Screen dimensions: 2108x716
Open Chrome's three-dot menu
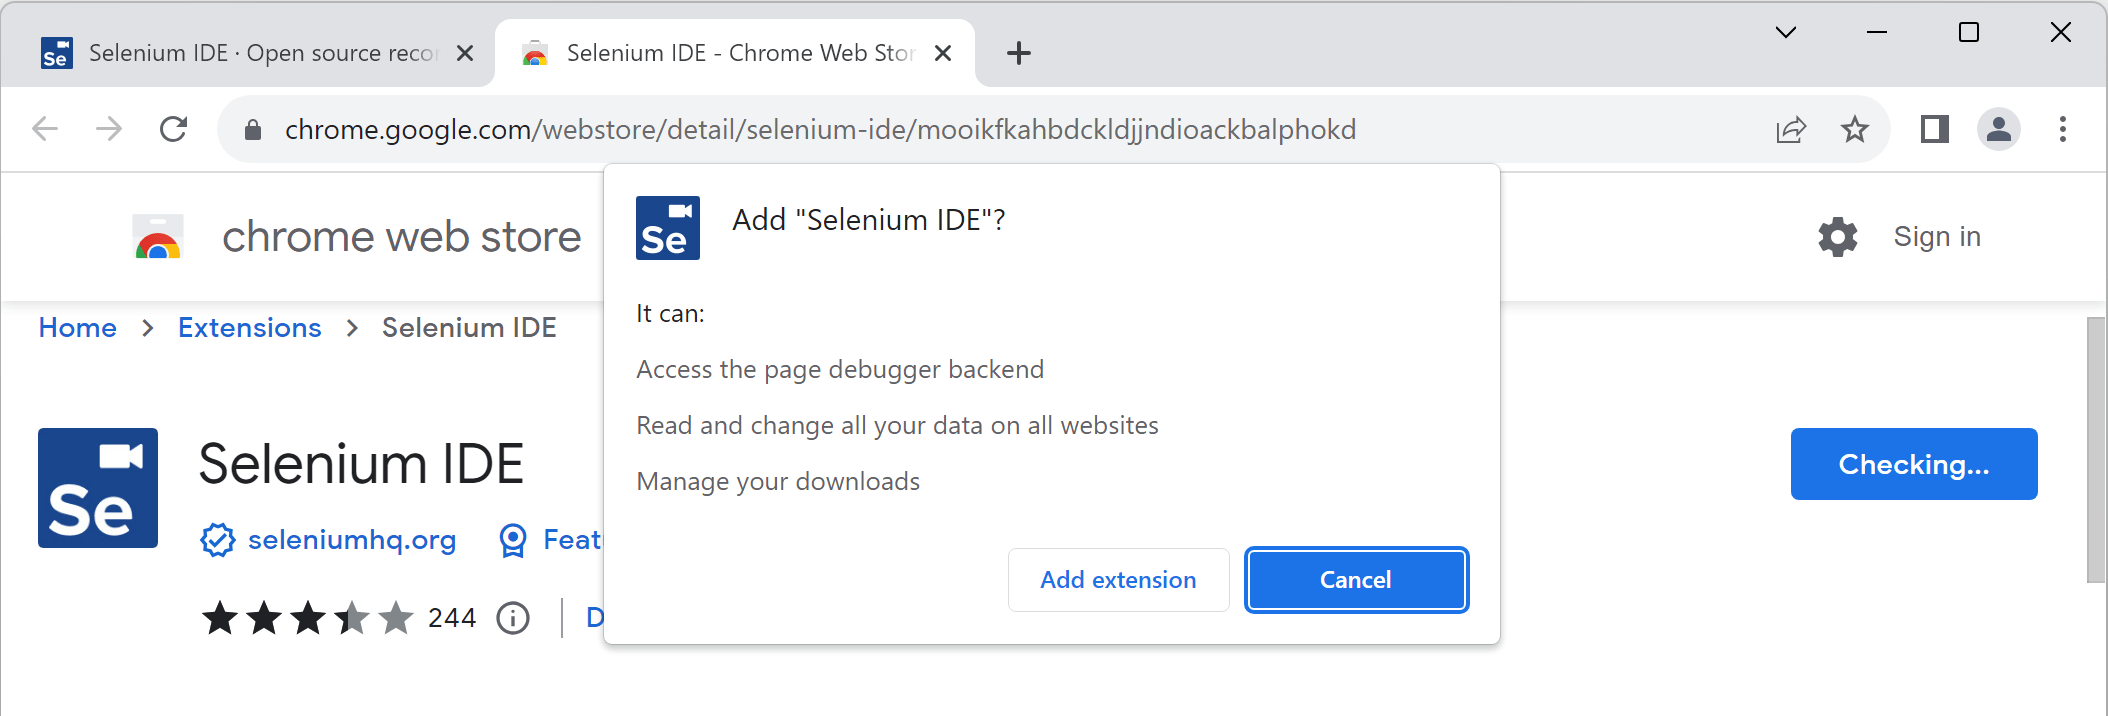pos(2062,128)
